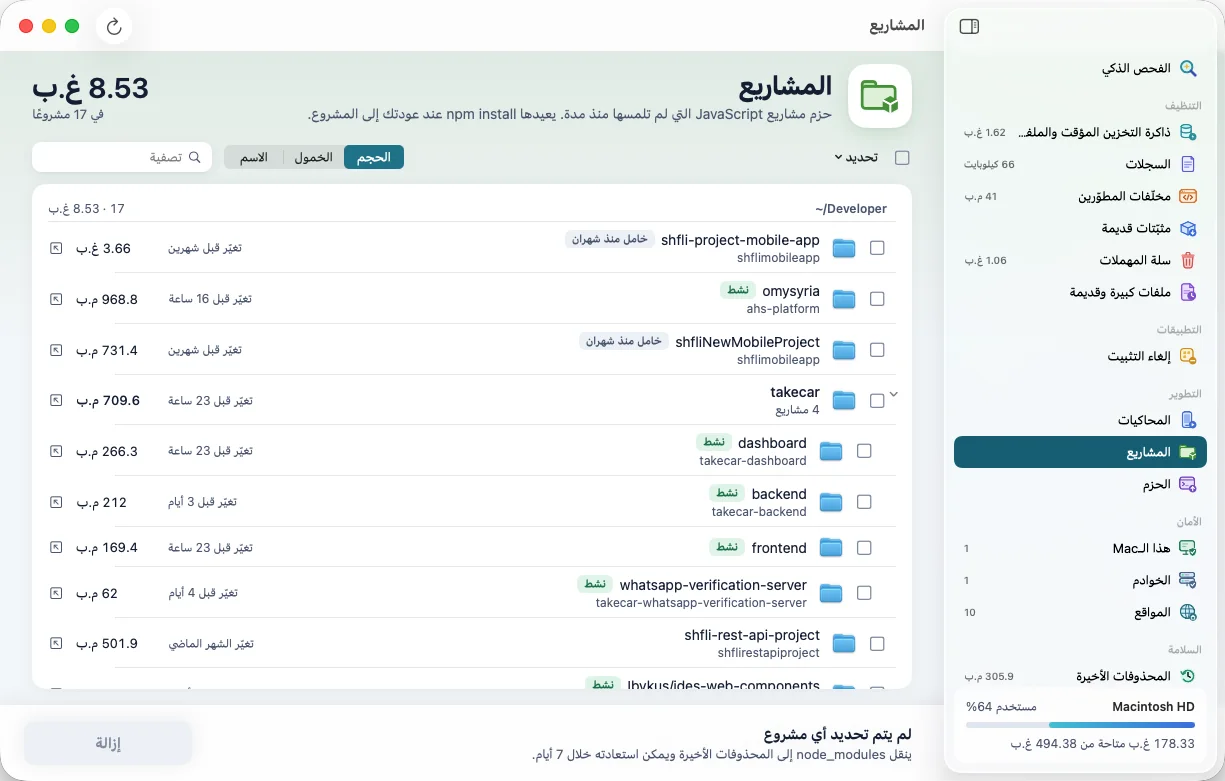Click the 968.8 م.ب size value

[107, 299]
